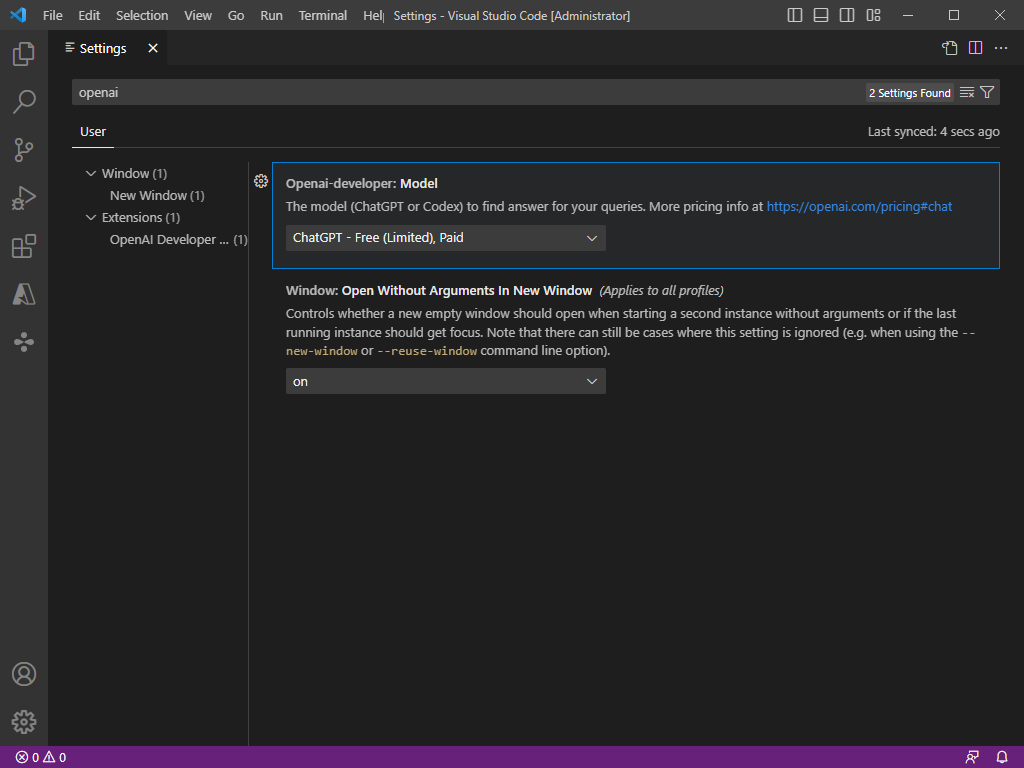Image resolution: width=1024 pixels, height=768 pixels.
Task: Click the --reuse-window code text
Action: tap(427, 351)
